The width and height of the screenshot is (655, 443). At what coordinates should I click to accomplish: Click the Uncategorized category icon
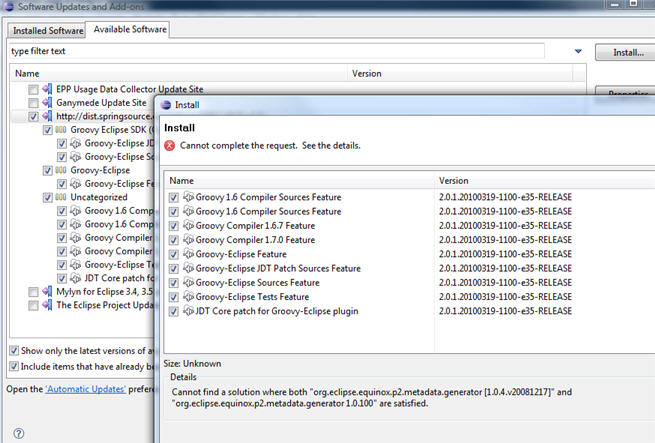click(x=61, y=197)
